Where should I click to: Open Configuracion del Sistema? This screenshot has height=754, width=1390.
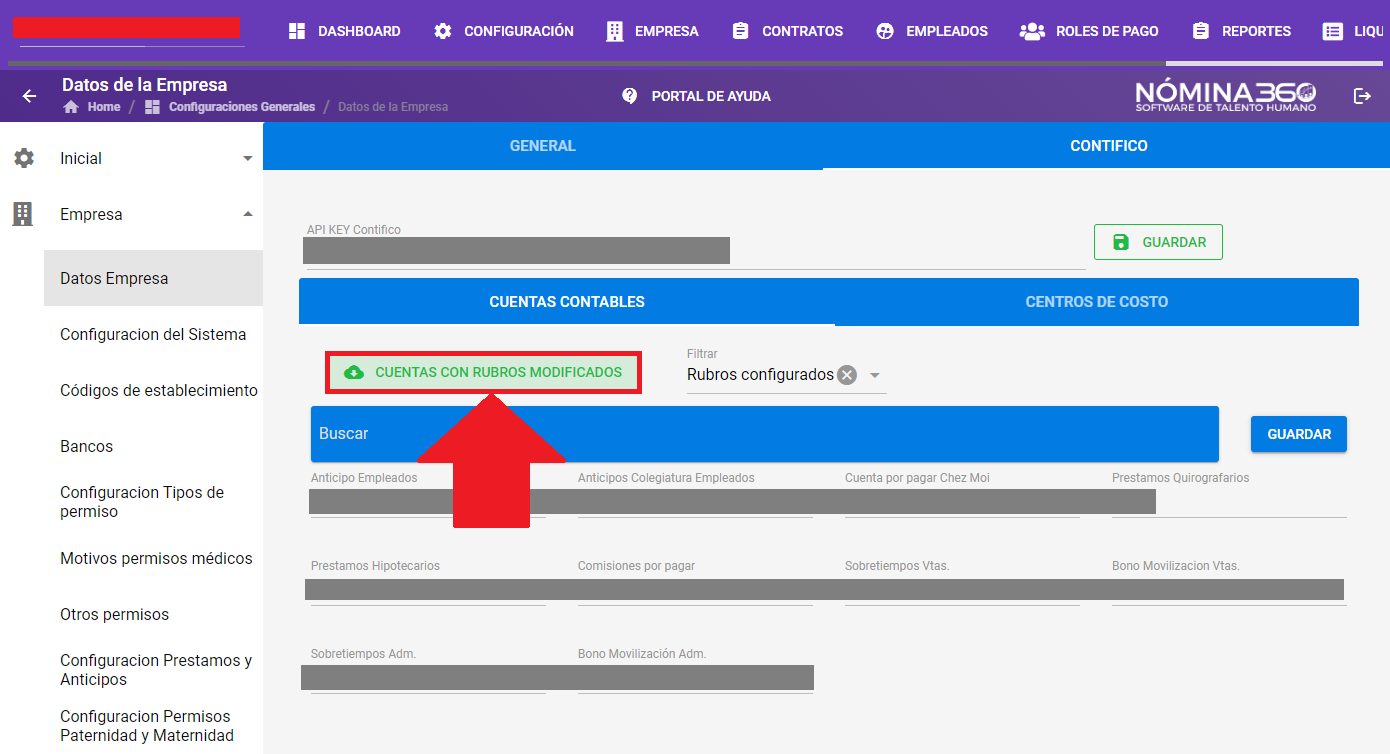pyautogui.click(x=153, y=334)
